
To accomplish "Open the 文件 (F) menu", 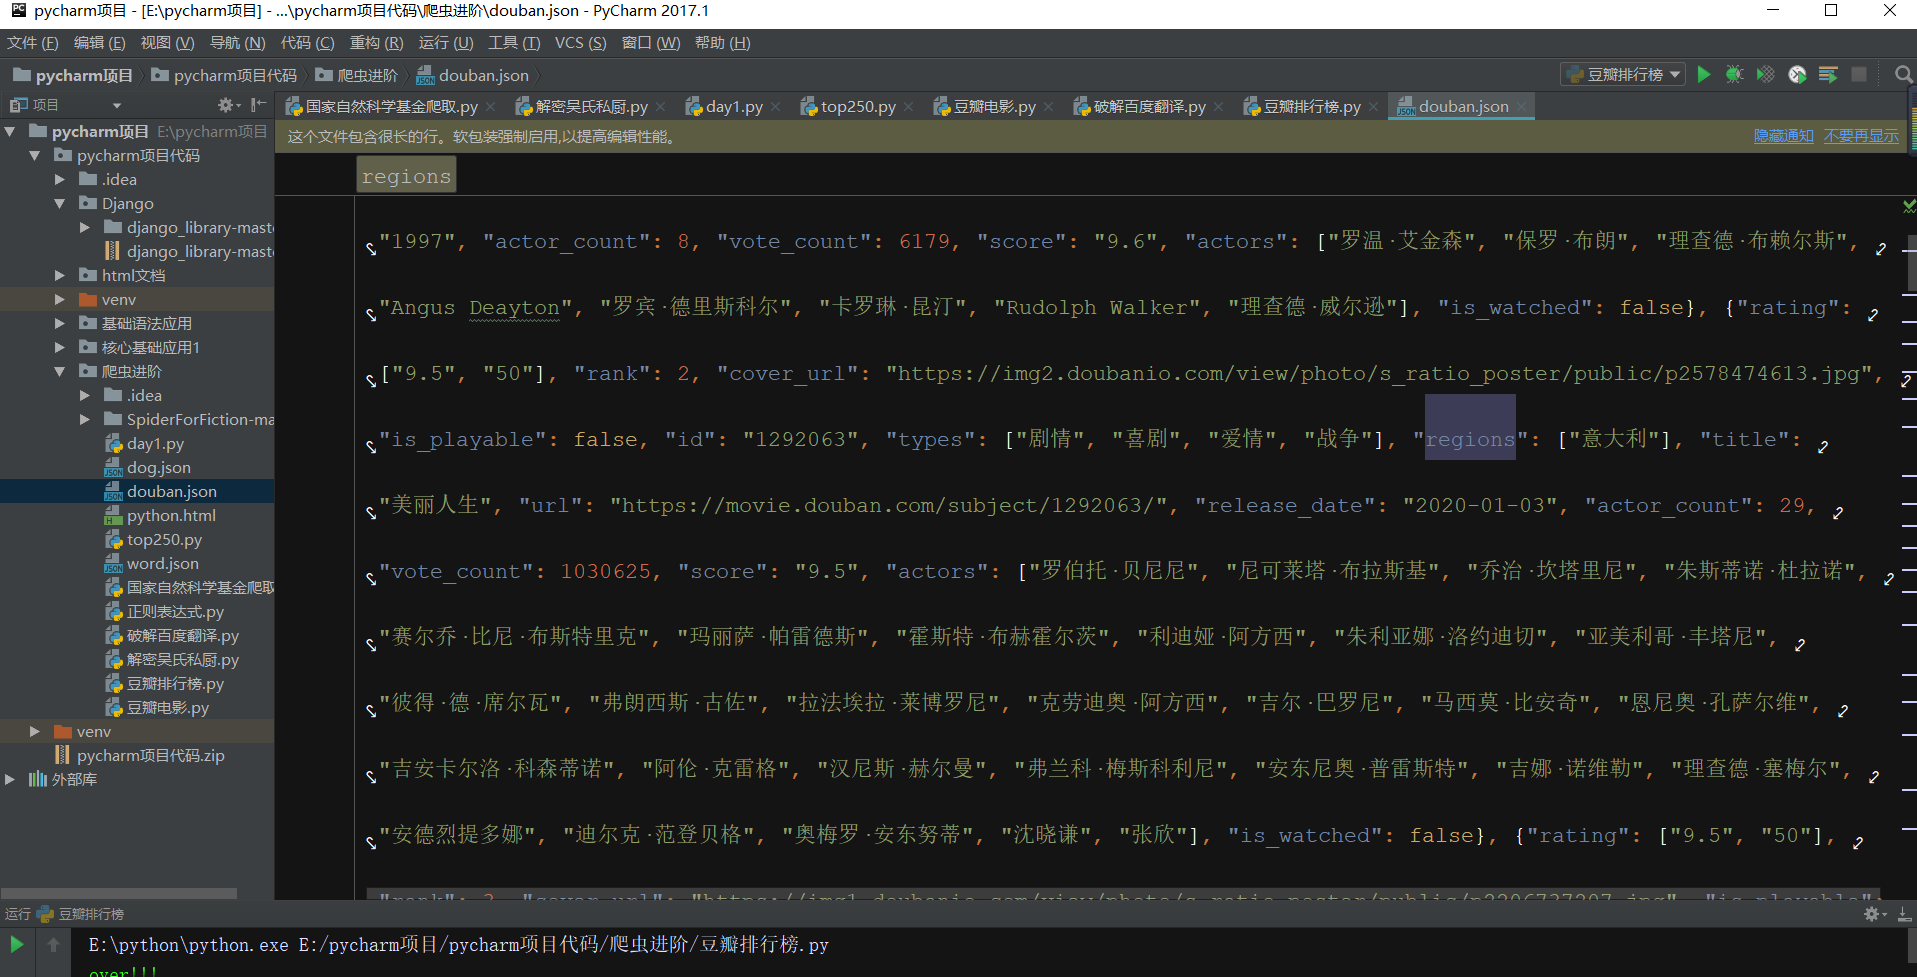I will click(33, 43).
